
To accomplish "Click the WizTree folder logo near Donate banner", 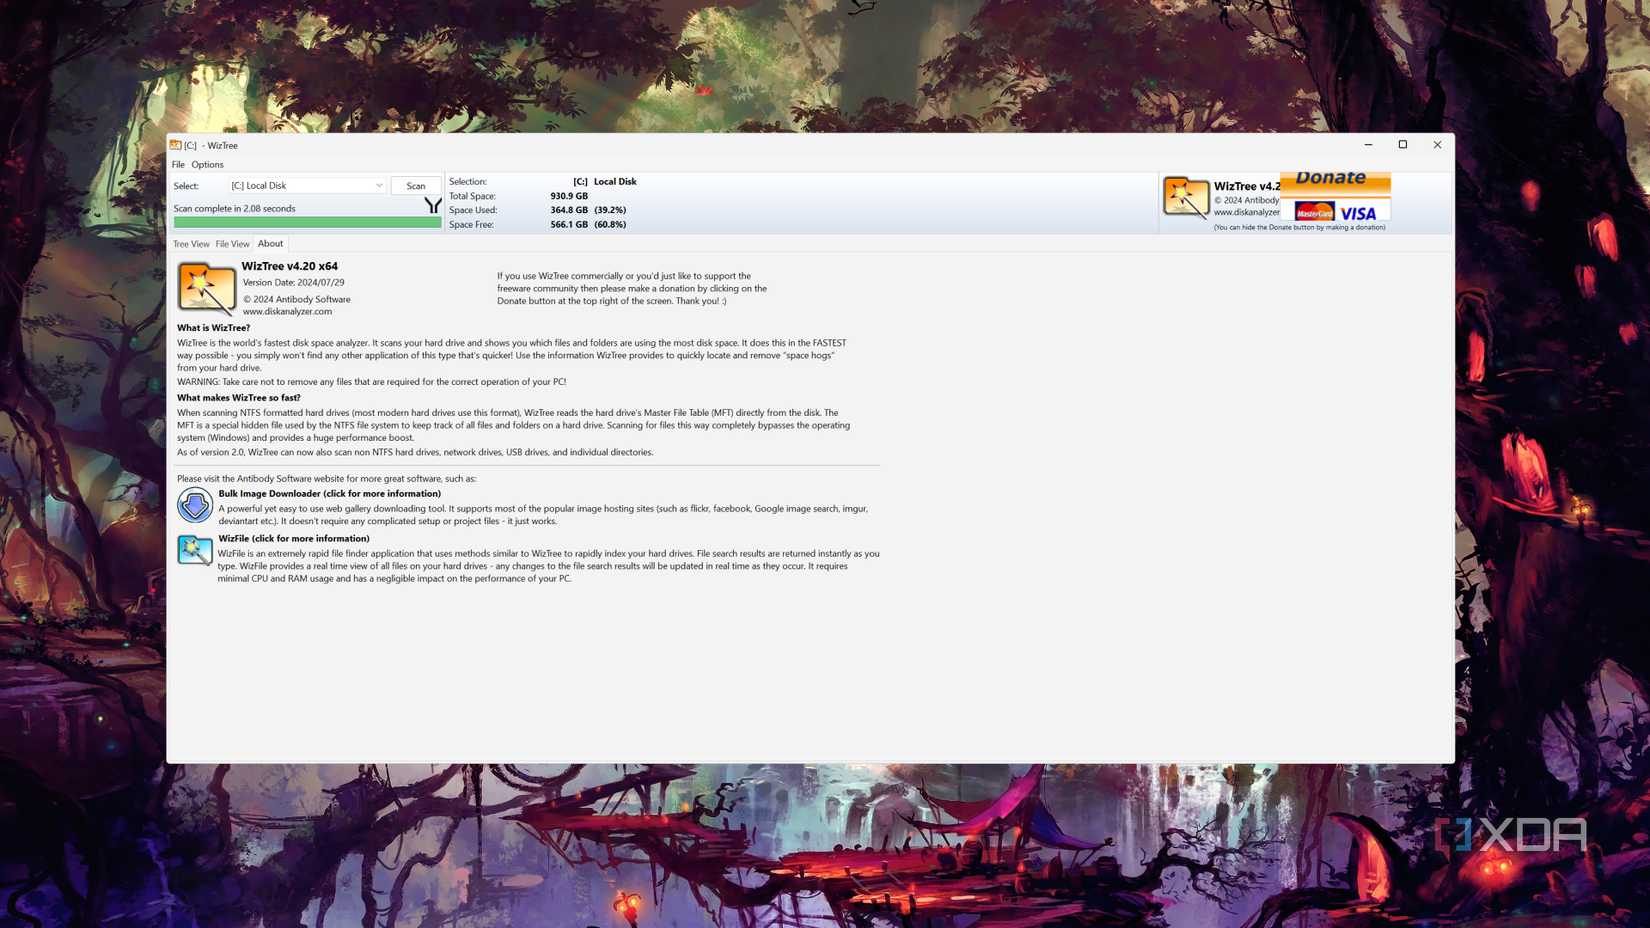I will pos(1186,197).
